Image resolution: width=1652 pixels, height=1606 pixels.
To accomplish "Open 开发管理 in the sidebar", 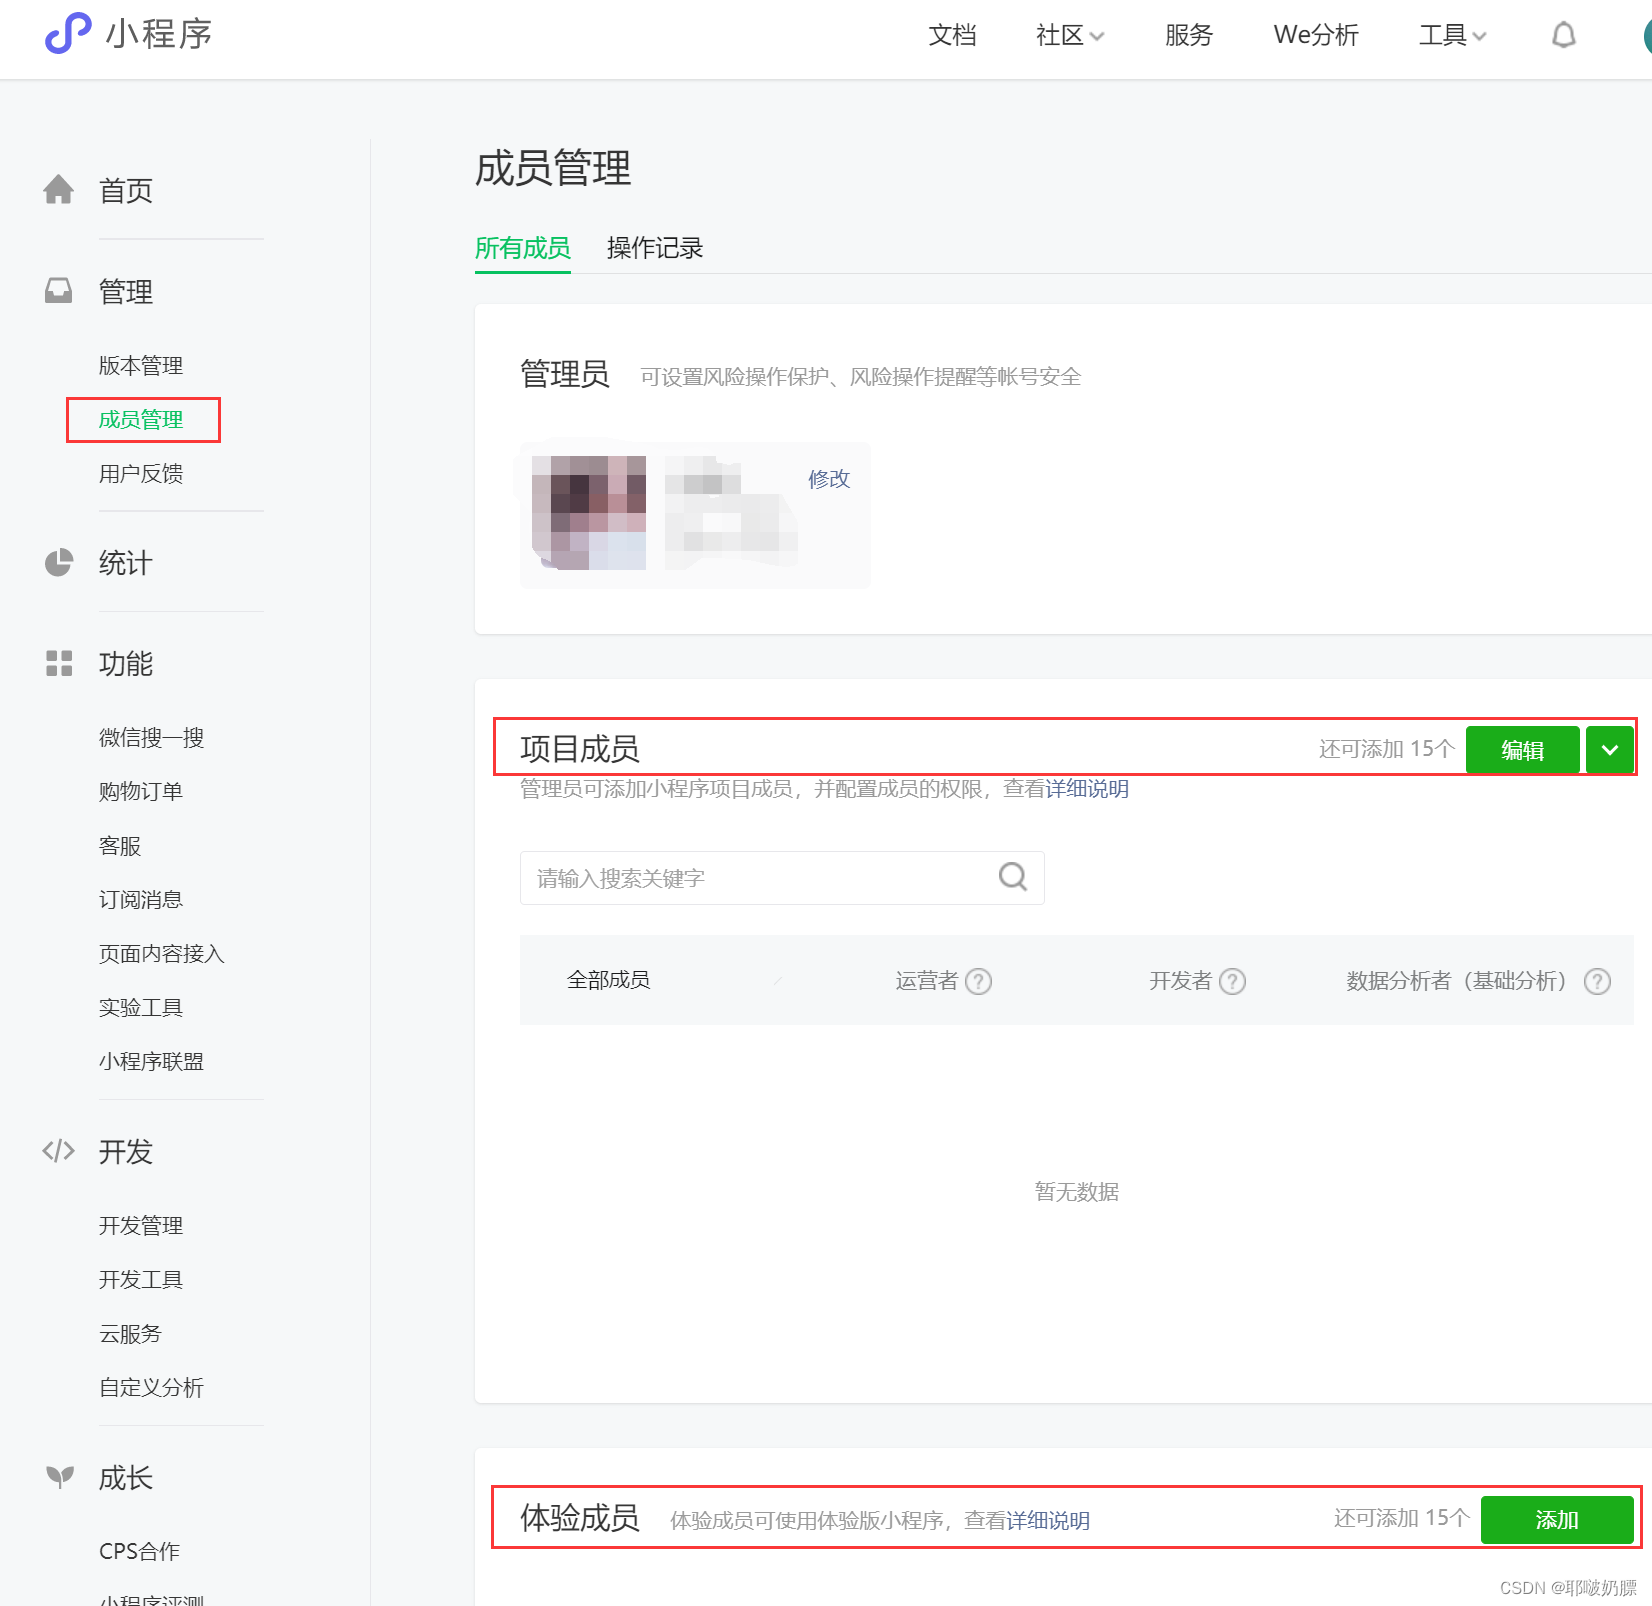I will [x=141, y=1226].
